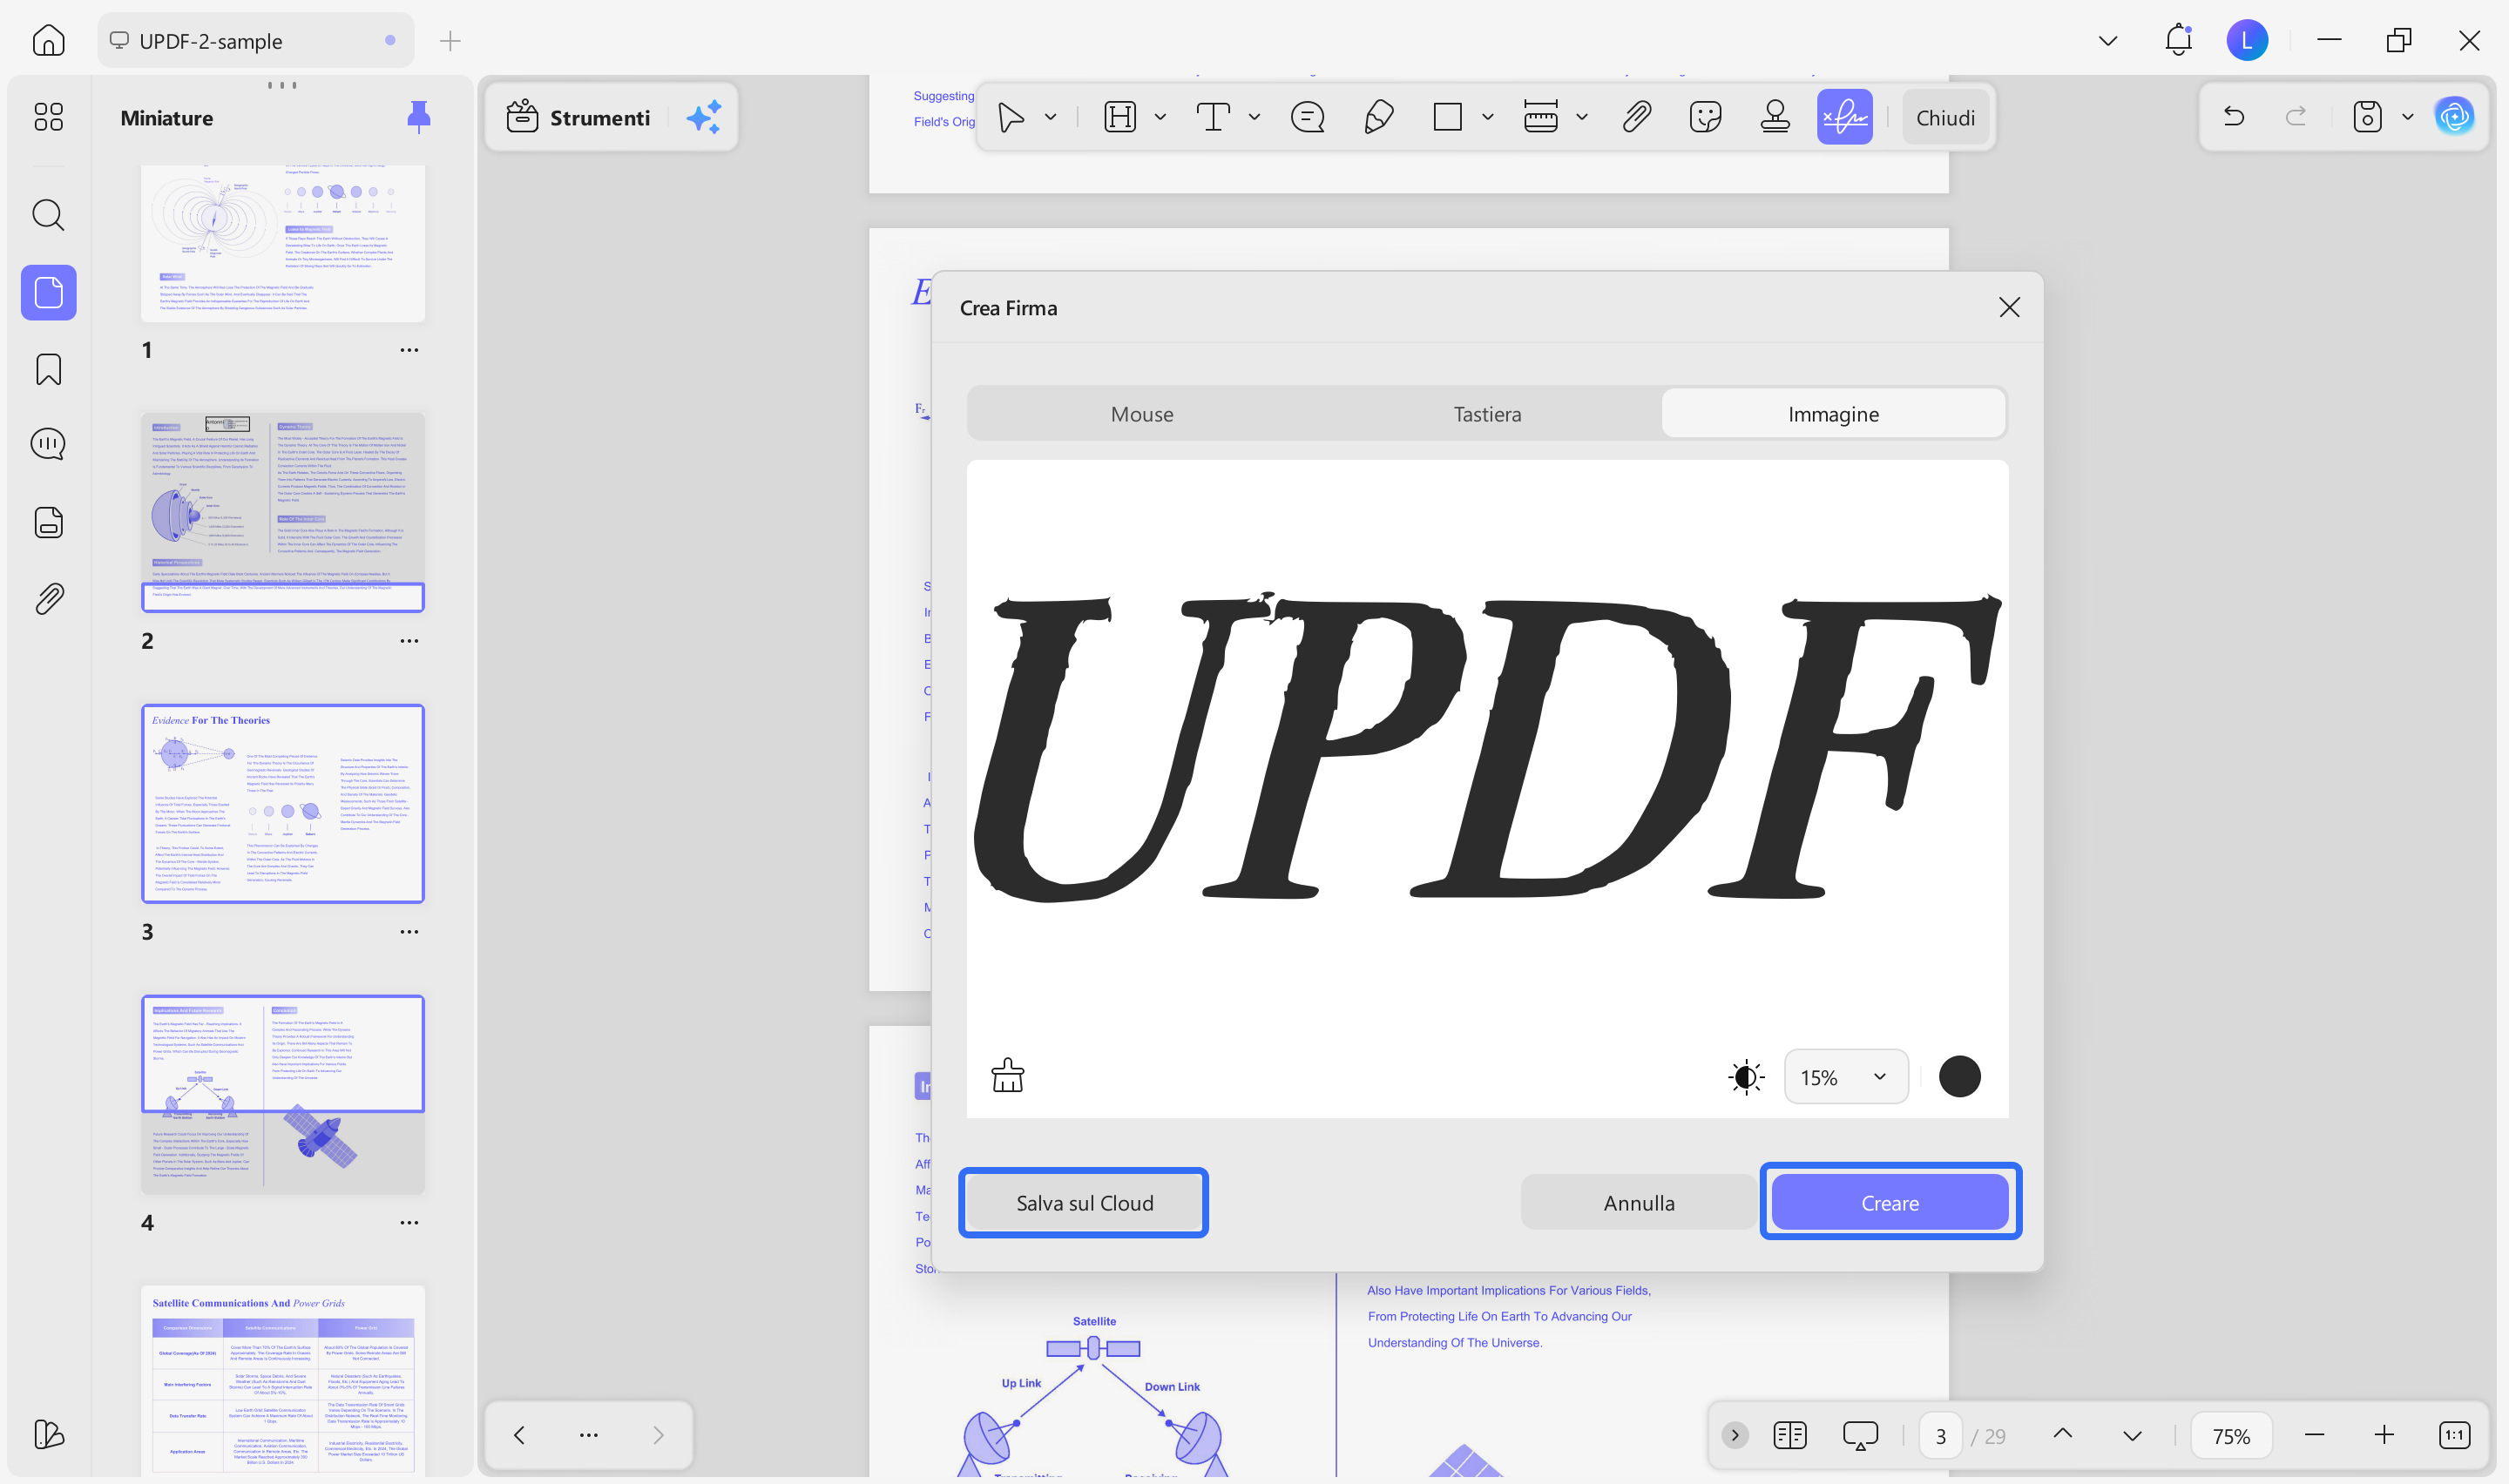
Task: Go to the next page with down chevron
Action: (x=2132, y=1434)
